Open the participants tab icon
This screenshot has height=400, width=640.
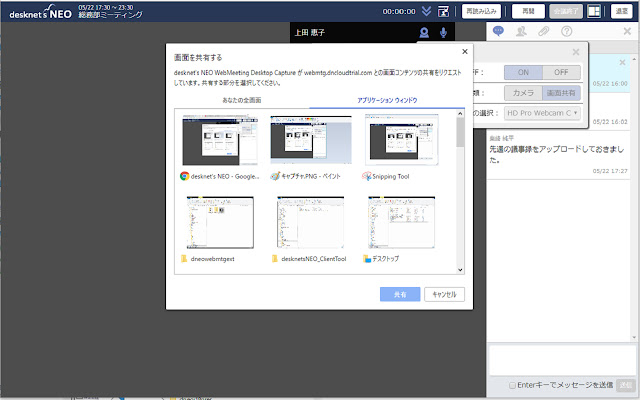[521, 31]
